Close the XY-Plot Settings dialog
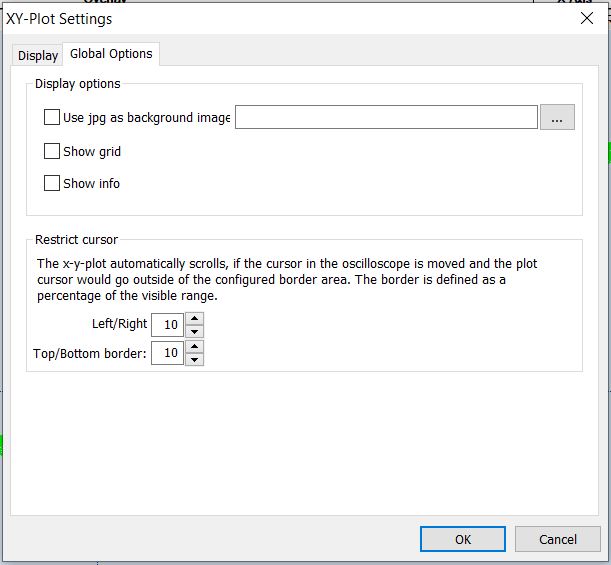The width and height of the screenshot is (611, 565). coord(586,18)
